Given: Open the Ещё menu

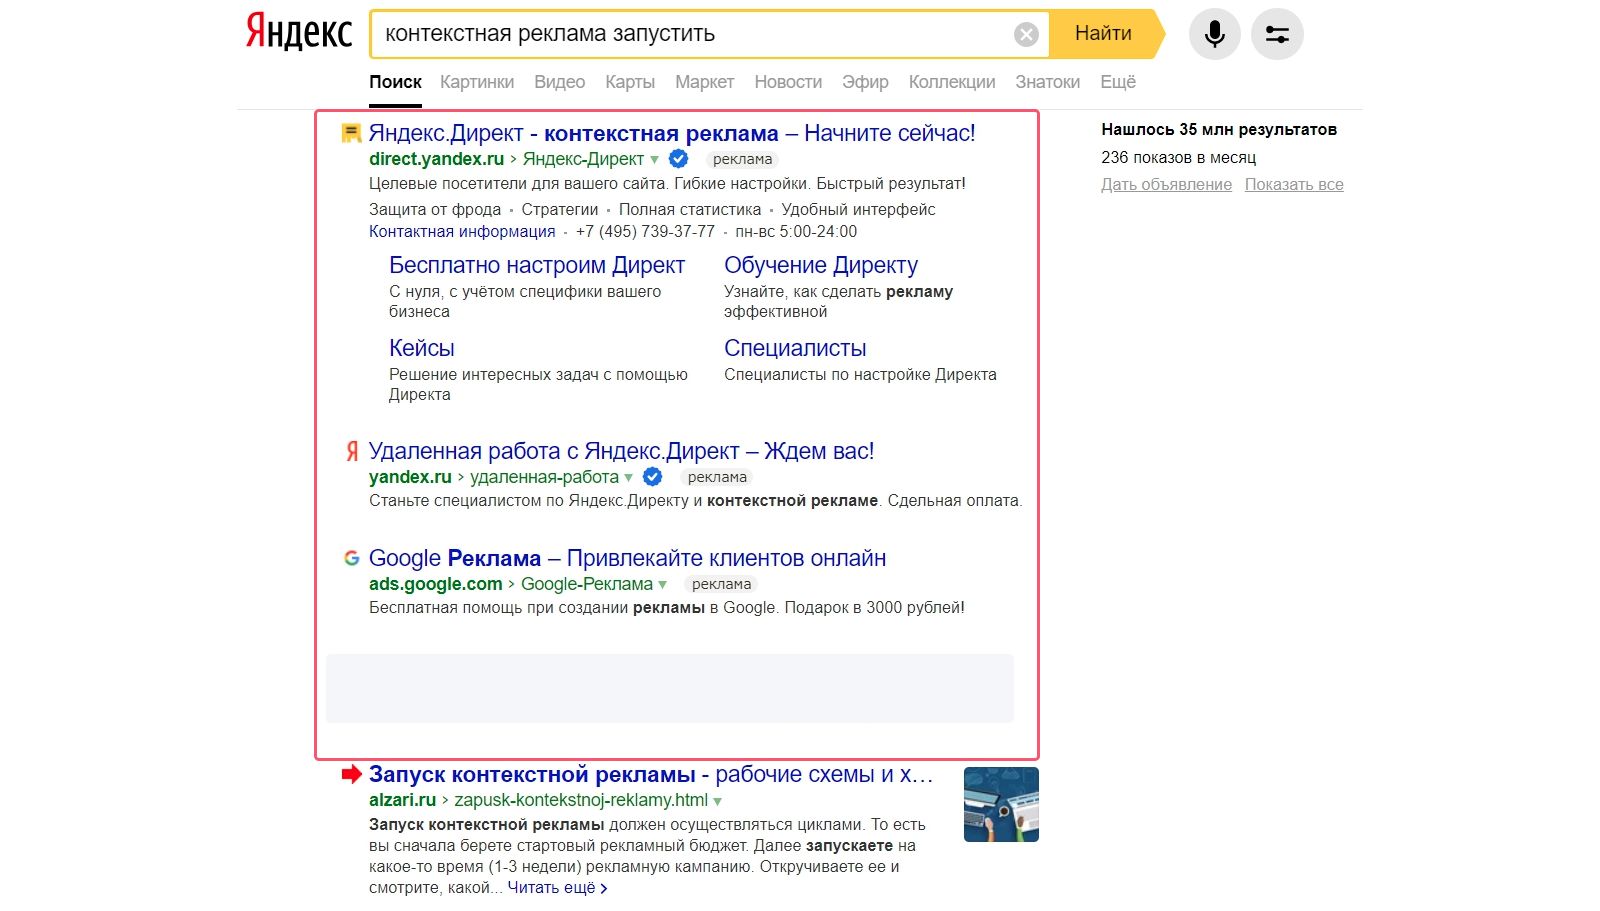Looking at the screenshot, I should click(x=1117, y=81).
